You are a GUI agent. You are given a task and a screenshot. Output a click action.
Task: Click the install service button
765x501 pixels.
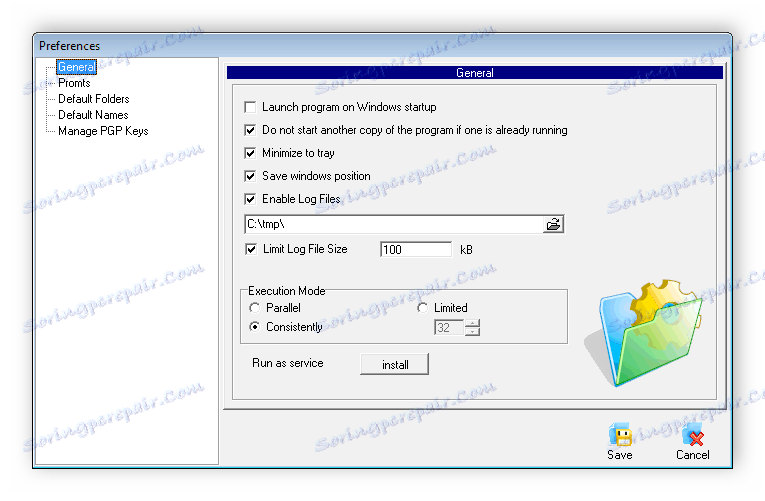[x=395, y=364]
